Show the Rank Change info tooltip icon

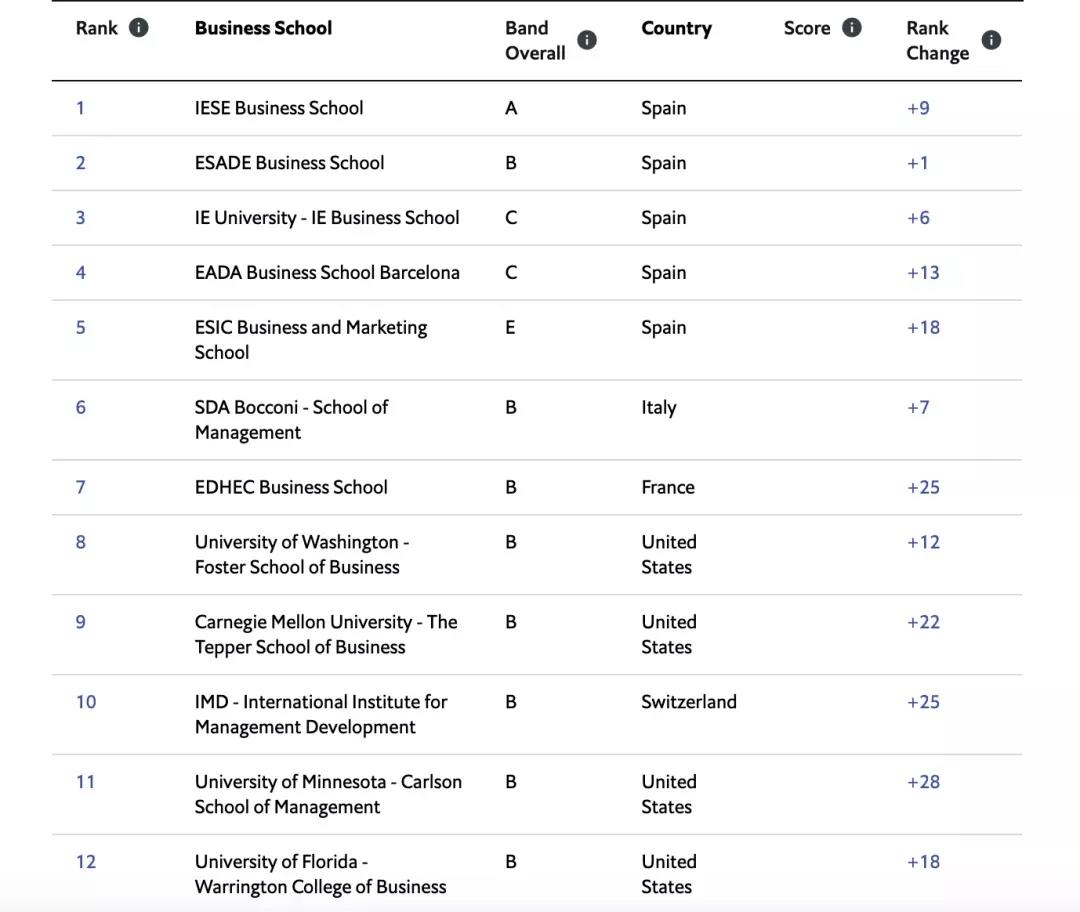(x=990, y=40)
